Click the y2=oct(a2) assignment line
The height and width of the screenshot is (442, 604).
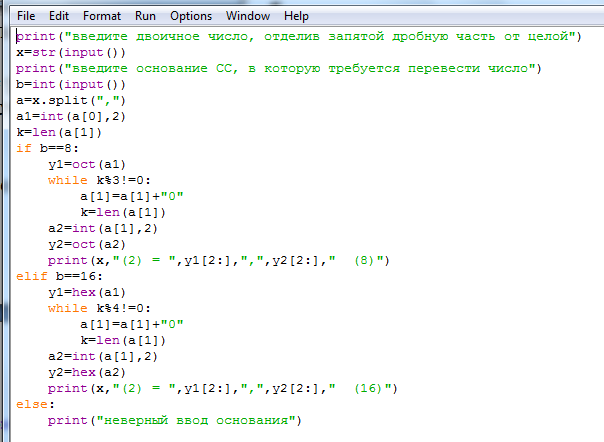[x=82, y=244]
